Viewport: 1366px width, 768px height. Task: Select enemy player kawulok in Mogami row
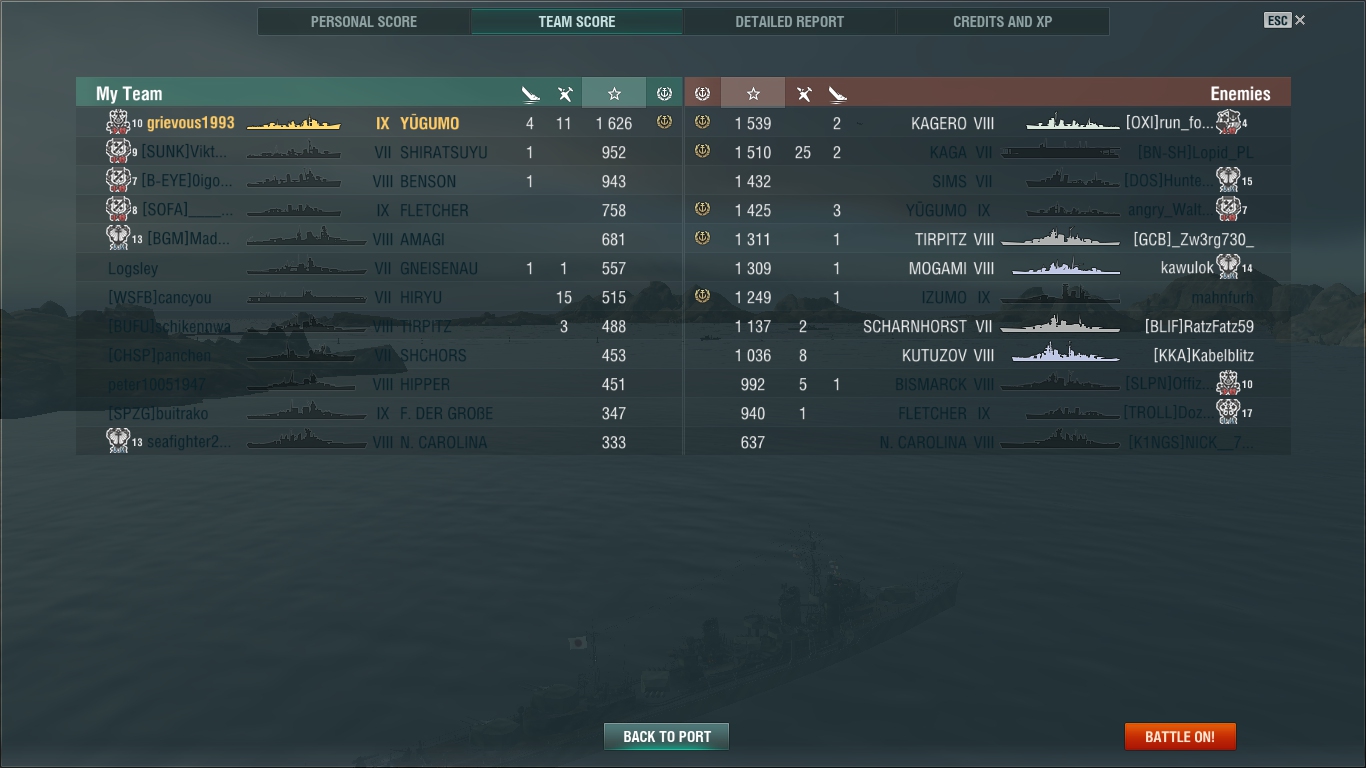tap(1187, 268)
